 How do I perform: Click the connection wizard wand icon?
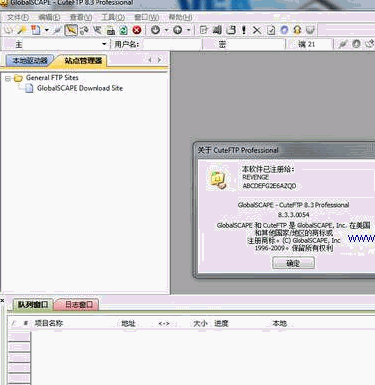[x=22, y=30]
